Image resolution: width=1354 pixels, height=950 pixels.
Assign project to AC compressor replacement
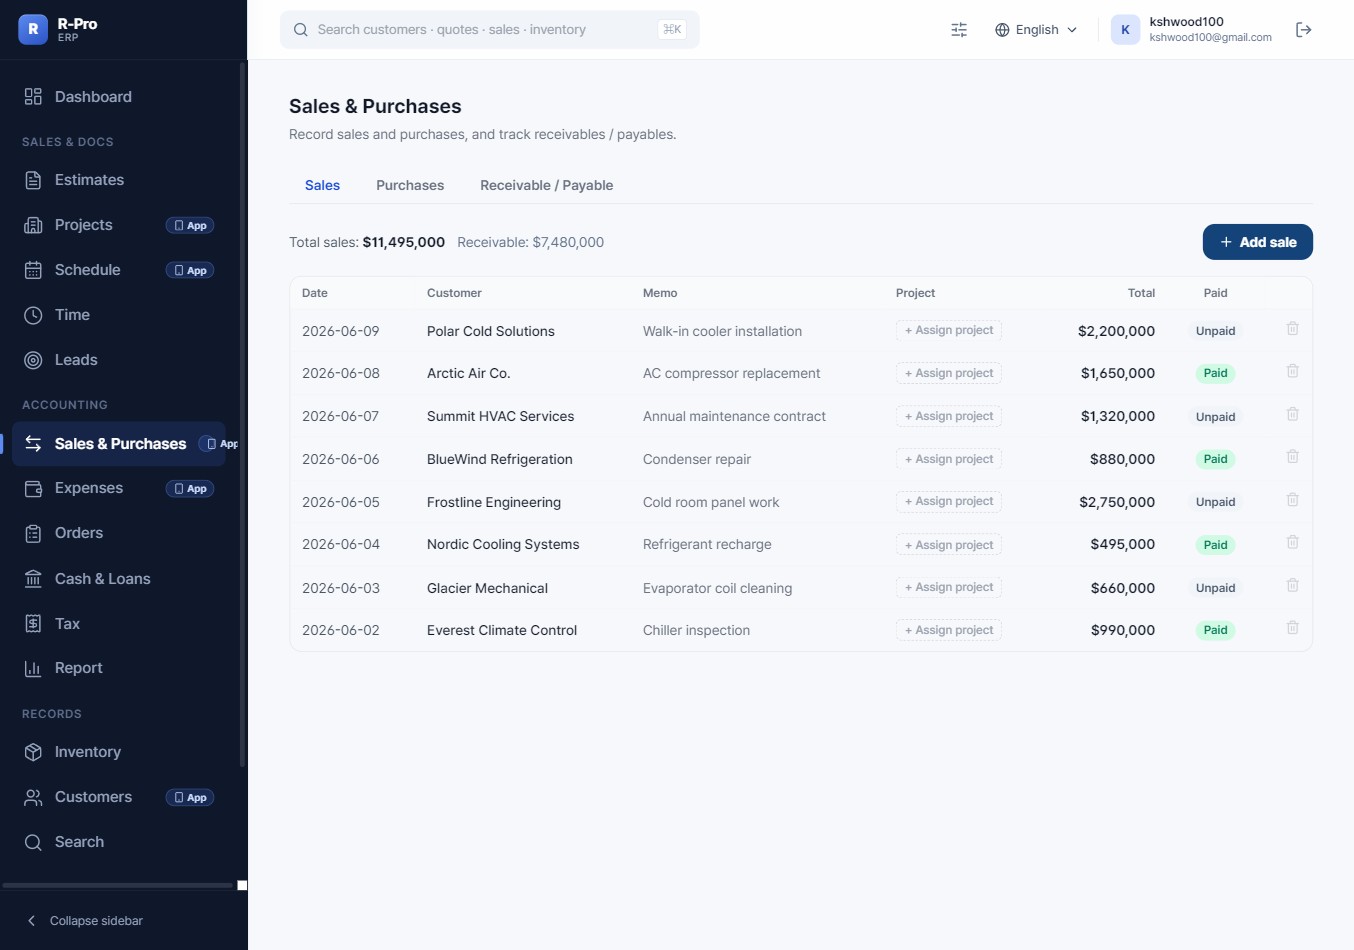pyautogui.click(x=949, y=373)
